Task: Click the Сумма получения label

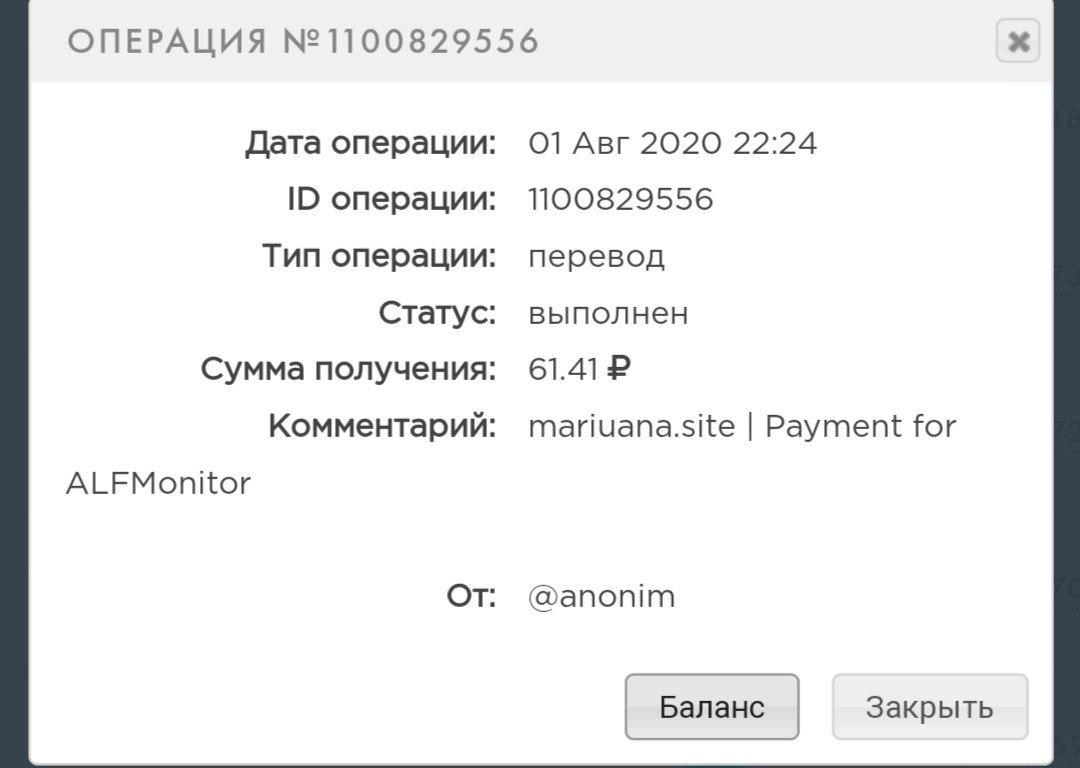Action: click(348, 370)
